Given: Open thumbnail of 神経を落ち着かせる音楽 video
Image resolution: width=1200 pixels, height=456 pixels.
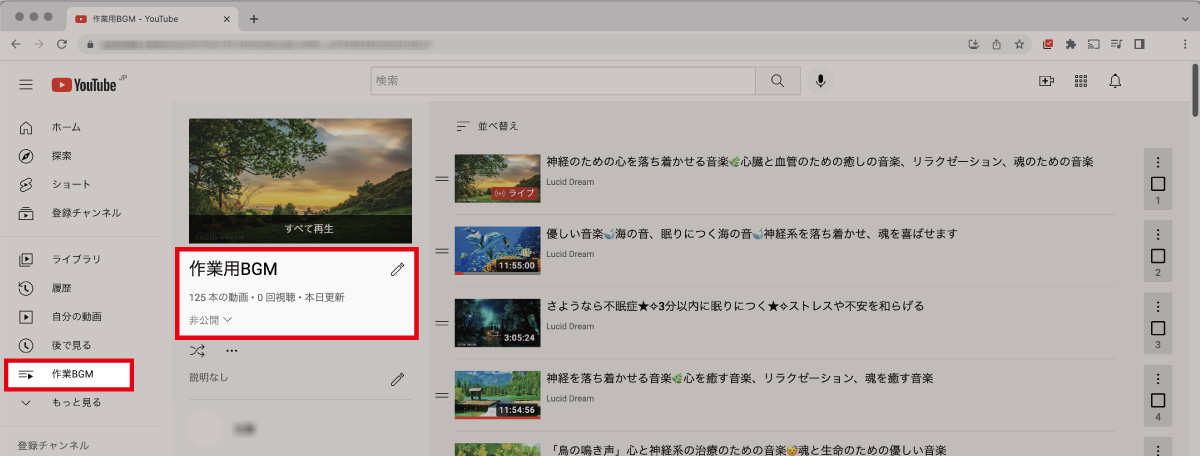Looking at the screenshot, I should click(x=498, y=395).
